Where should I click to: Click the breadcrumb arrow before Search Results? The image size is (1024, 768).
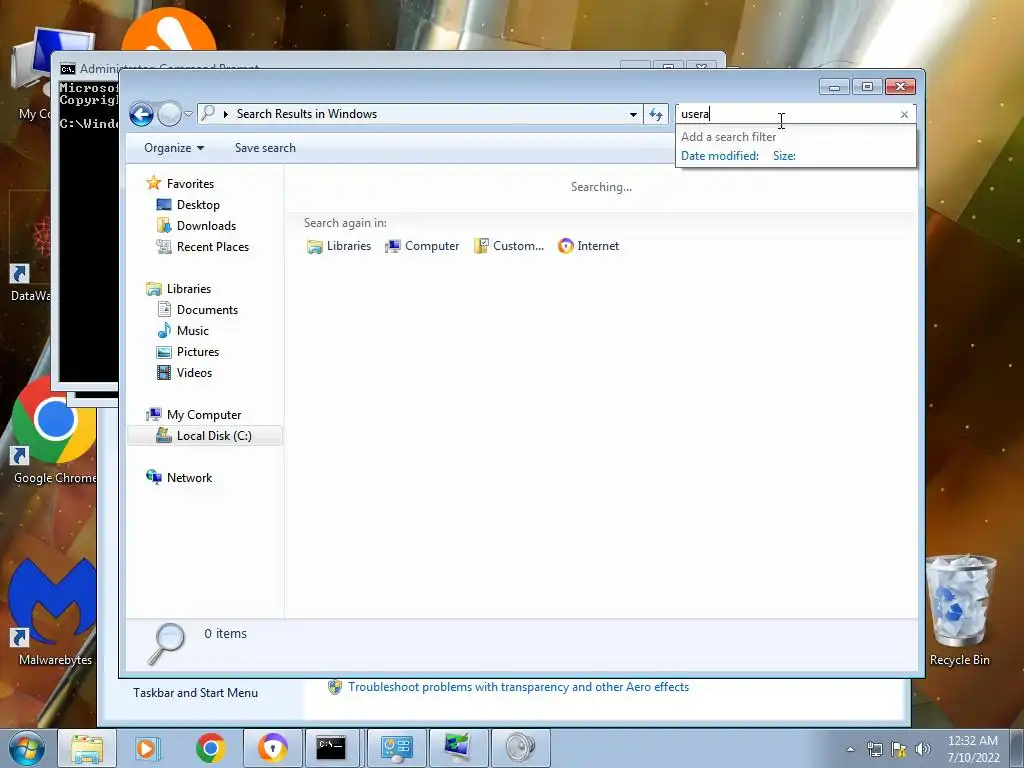[226, 114]
